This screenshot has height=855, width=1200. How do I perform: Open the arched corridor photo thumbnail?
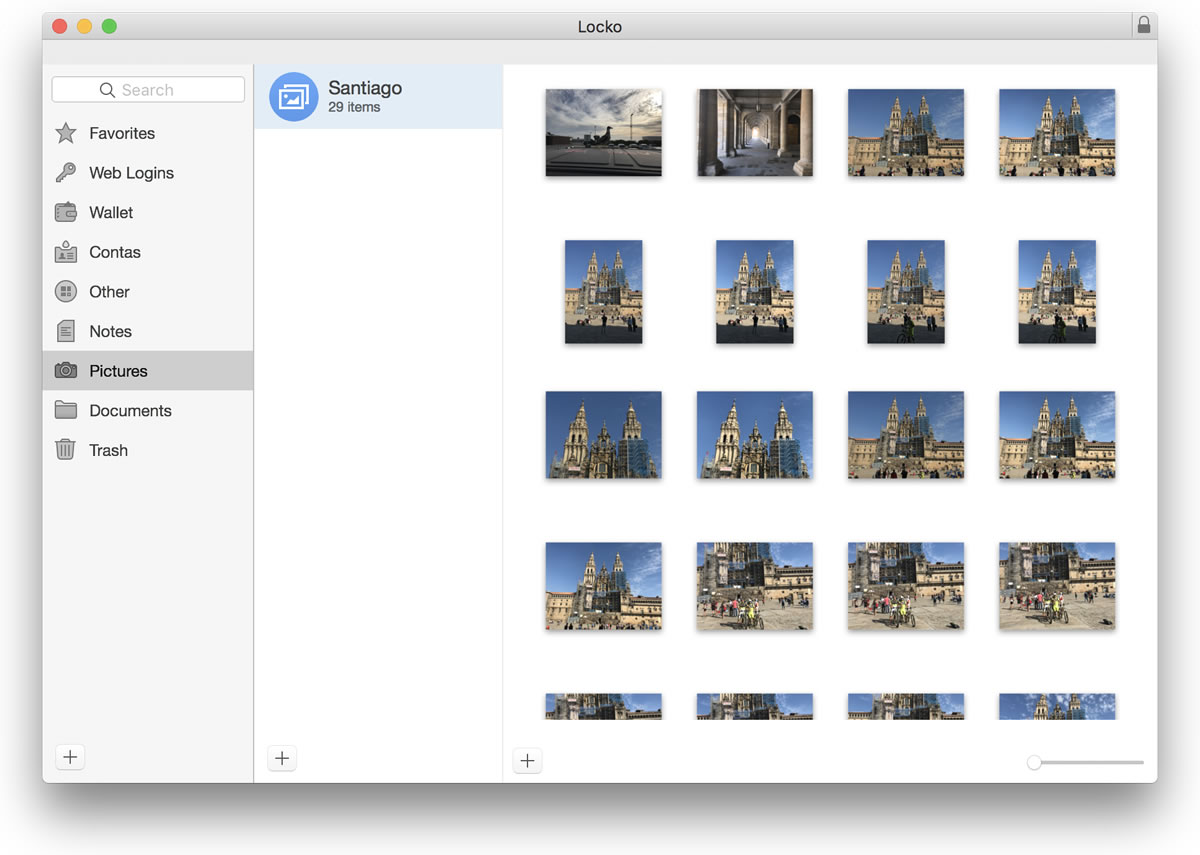pyautogui.click(x=754, y=132)
